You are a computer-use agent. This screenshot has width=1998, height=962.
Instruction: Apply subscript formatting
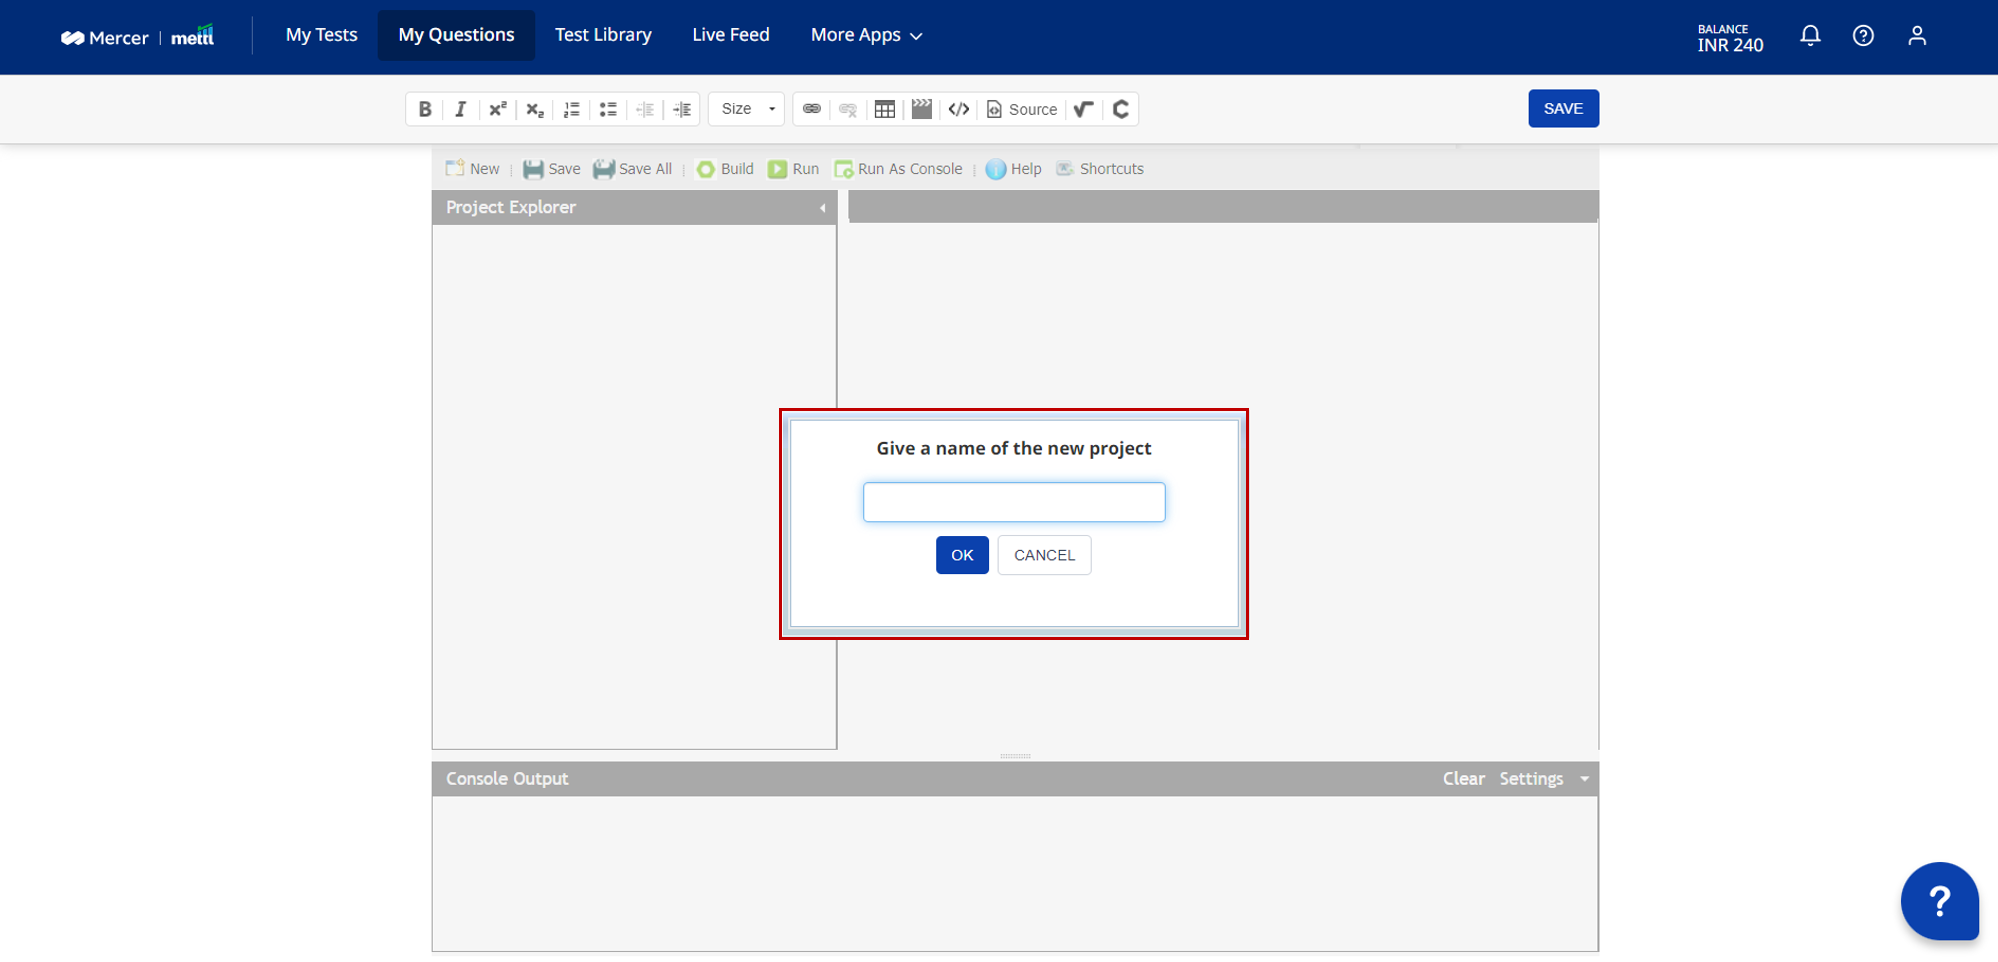click(535, 109)
